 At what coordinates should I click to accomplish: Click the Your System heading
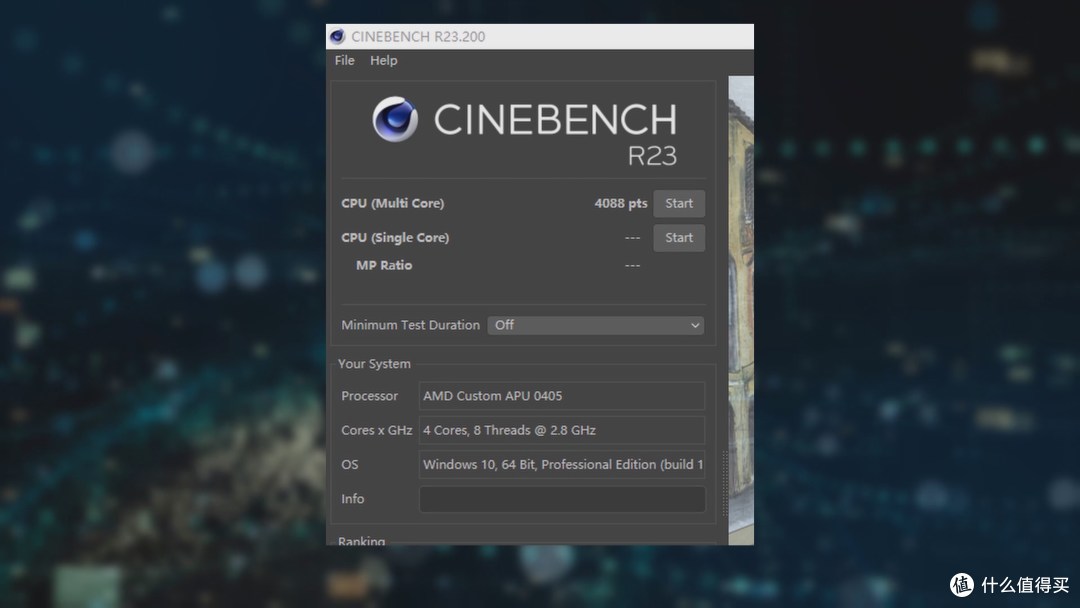(374, 364)
